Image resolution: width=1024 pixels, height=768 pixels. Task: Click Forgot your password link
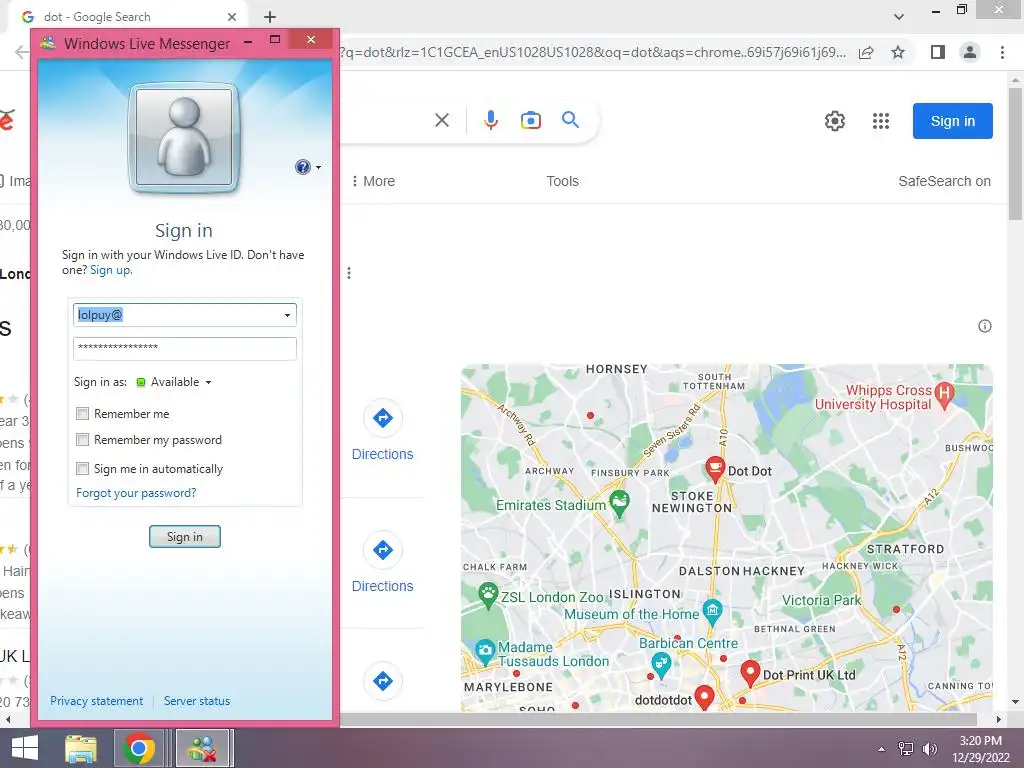[136, 493]
